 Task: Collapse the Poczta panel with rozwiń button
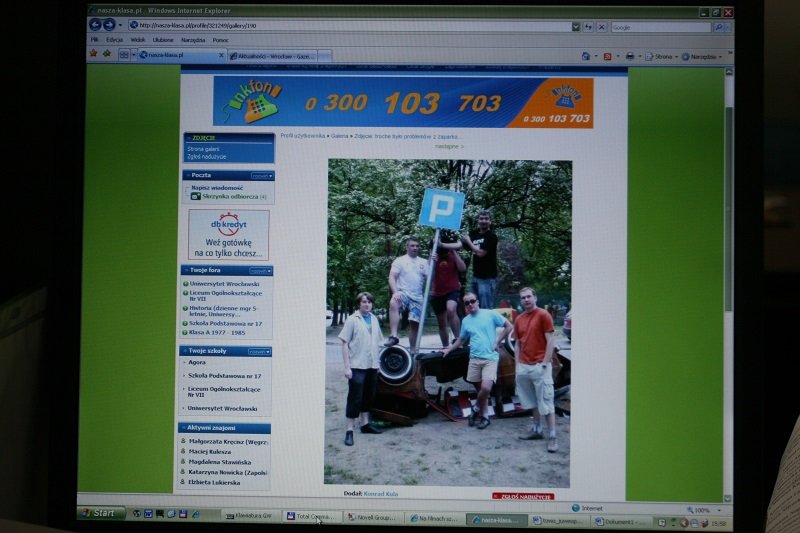point(260,175)
